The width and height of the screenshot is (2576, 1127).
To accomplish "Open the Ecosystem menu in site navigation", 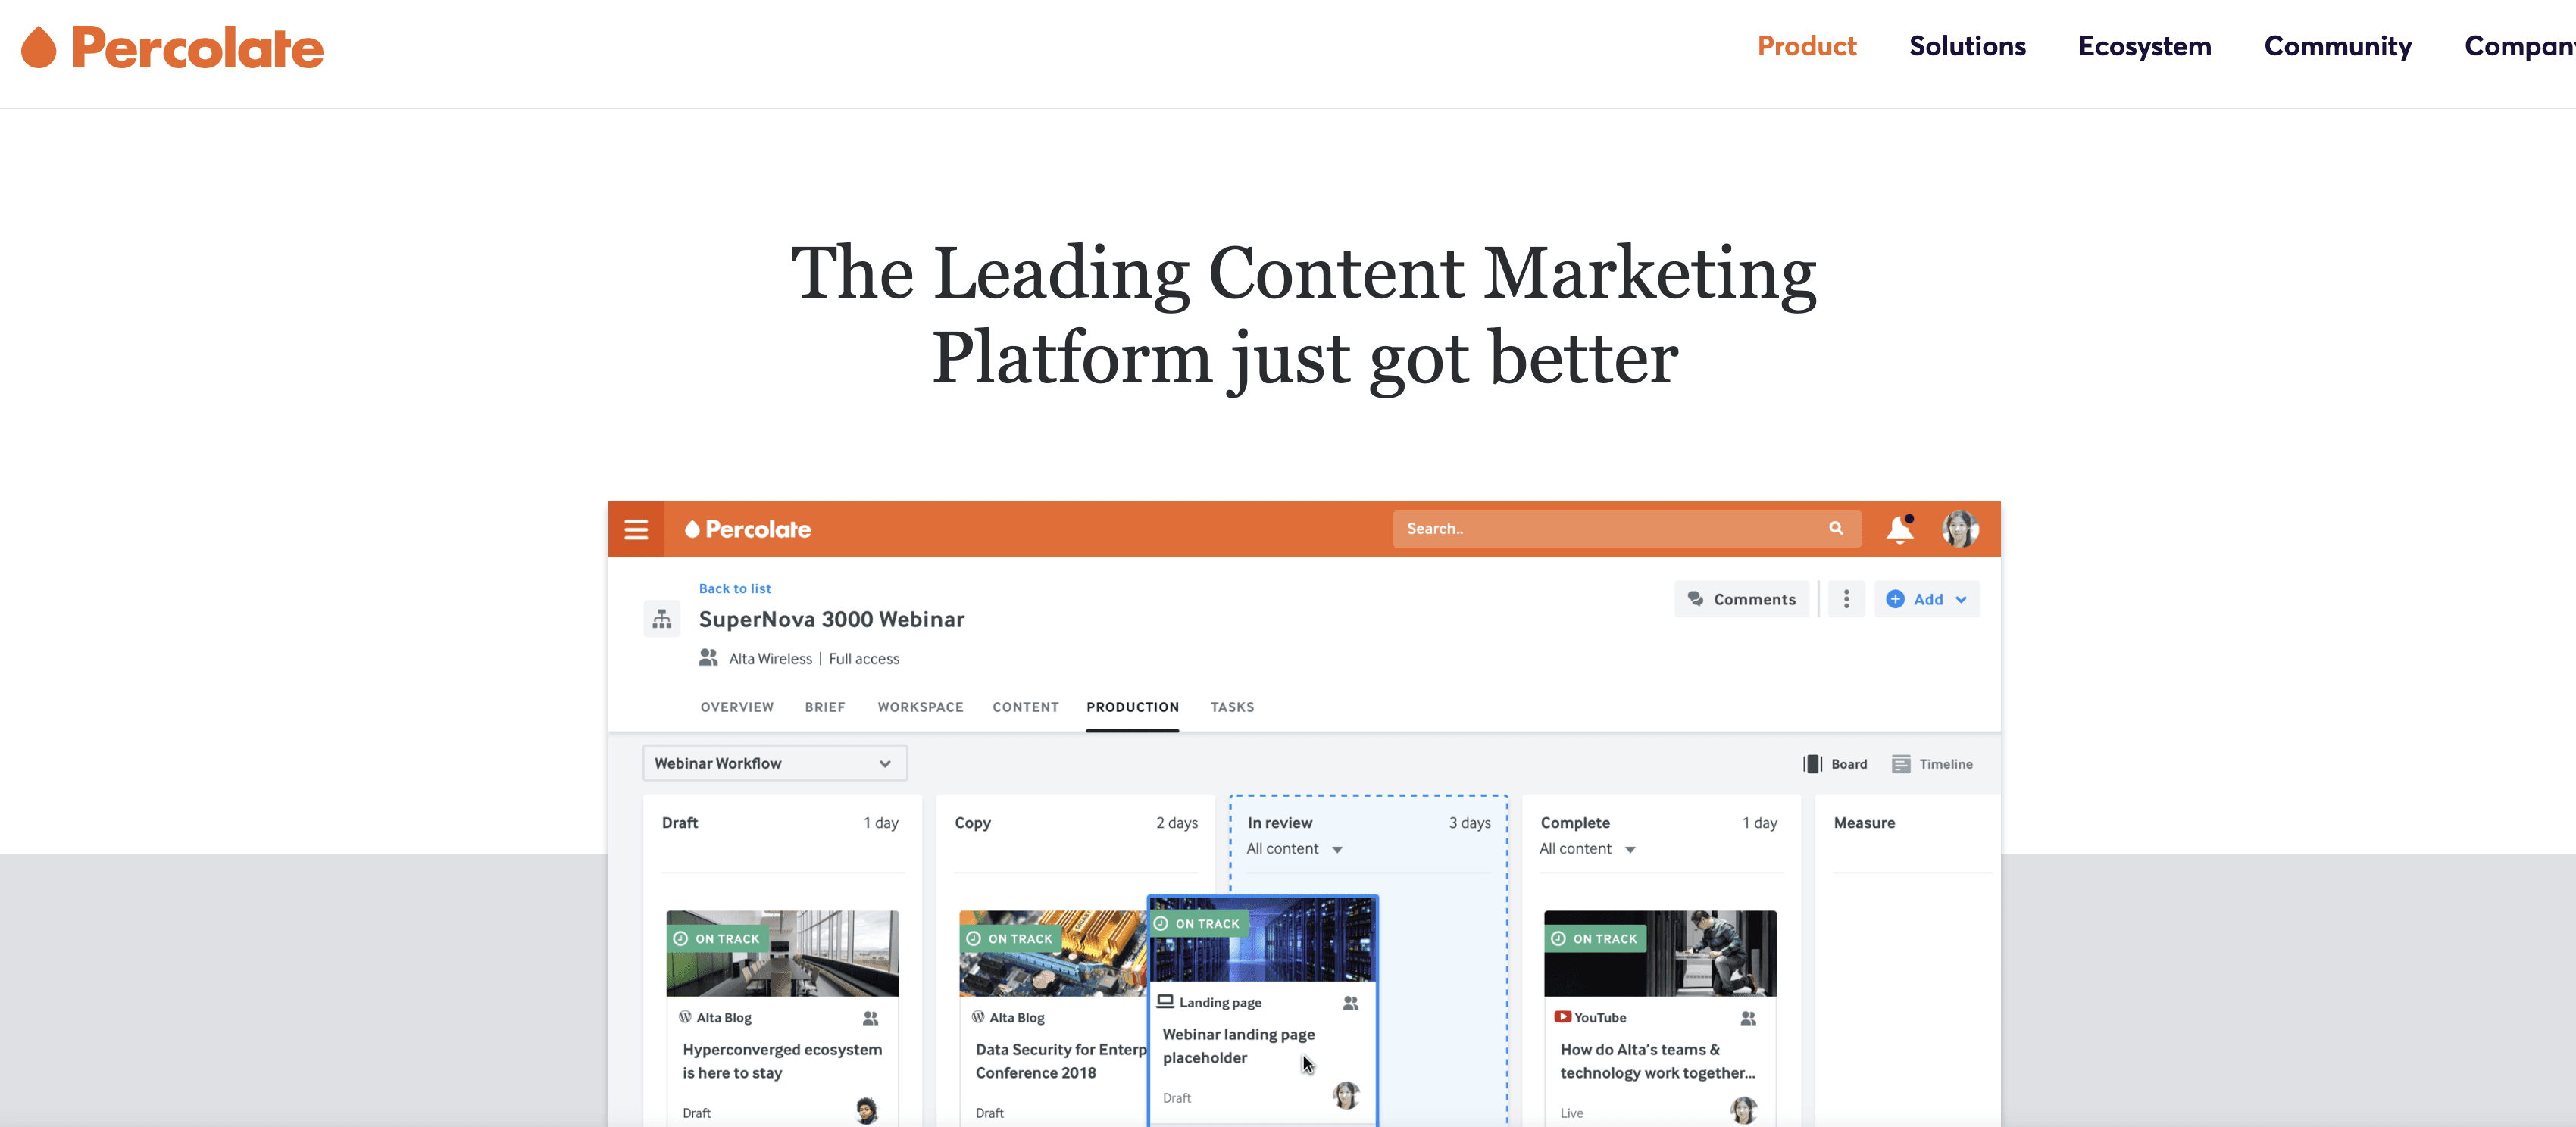I will [x=2144, y=46].
